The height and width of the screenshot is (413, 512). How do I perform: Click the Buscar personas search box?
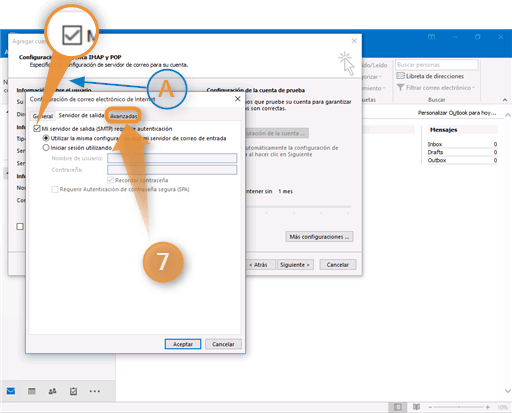coord(437,65)
